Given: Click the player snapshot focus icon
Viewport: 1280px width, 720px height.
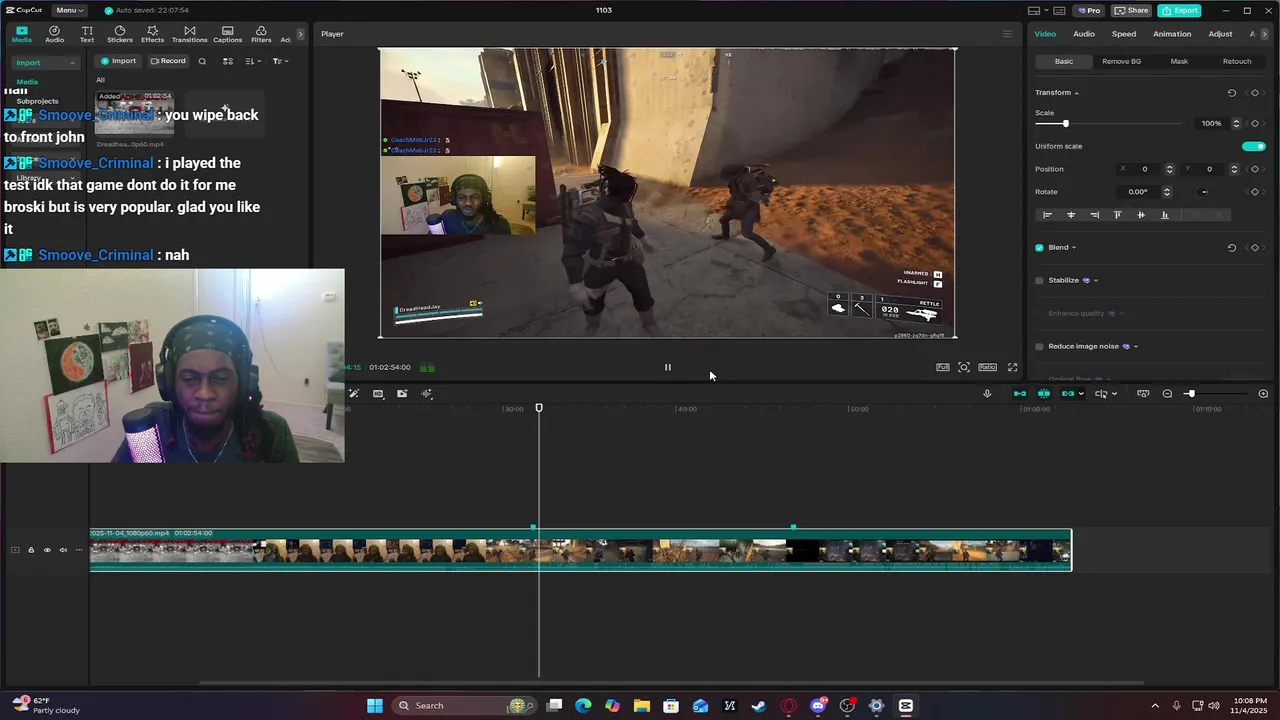Looking at the screenshot, I should coord(964,367).
